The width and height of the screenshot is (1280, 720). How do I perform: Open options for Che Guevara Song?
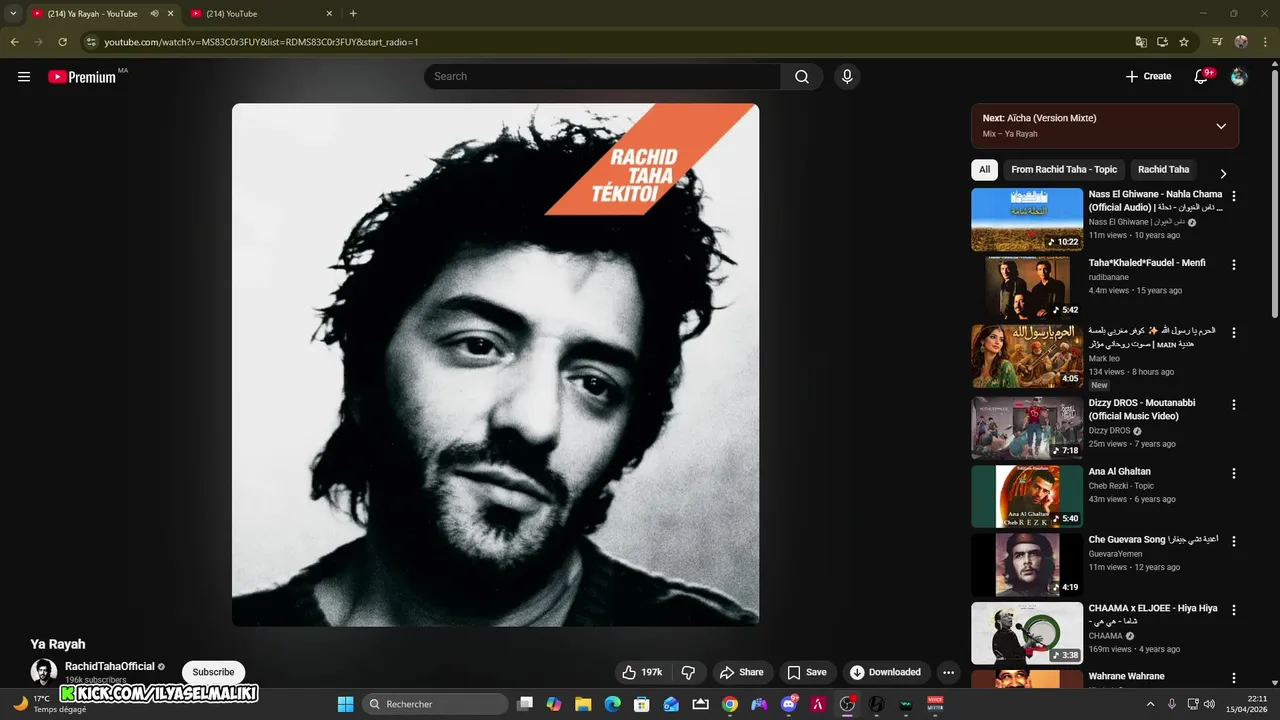click(1233, 541)
